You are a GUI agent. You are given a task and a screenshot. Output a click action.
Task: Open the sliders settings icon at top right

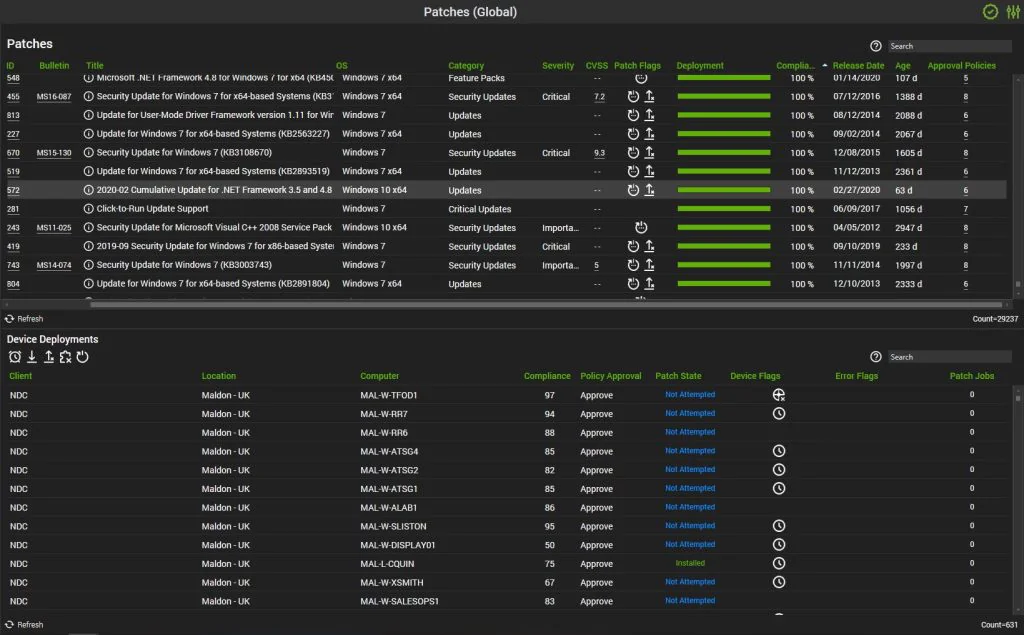click(1013, 12)
